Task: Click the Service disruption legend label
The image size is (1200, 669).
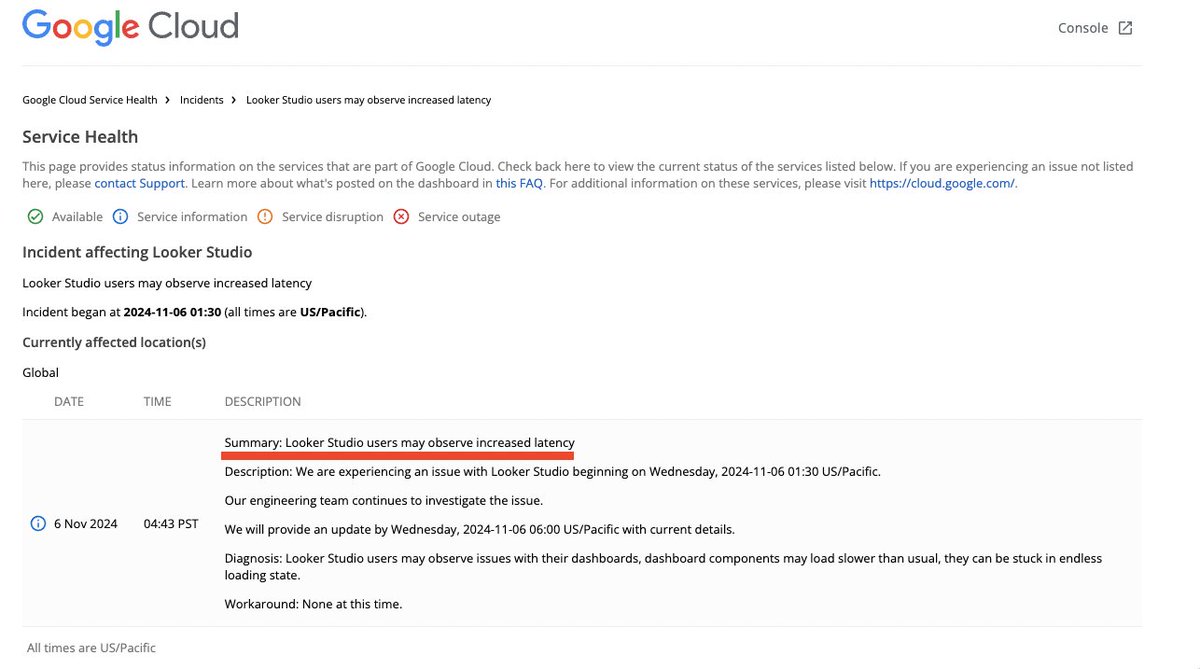Action: coord(333,217)
